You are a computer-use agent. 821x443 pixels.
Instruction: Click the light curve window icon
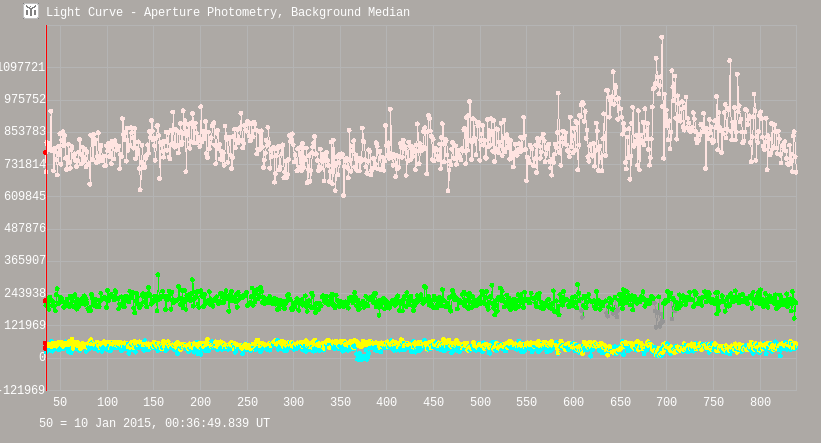click(x=31, y=11)
